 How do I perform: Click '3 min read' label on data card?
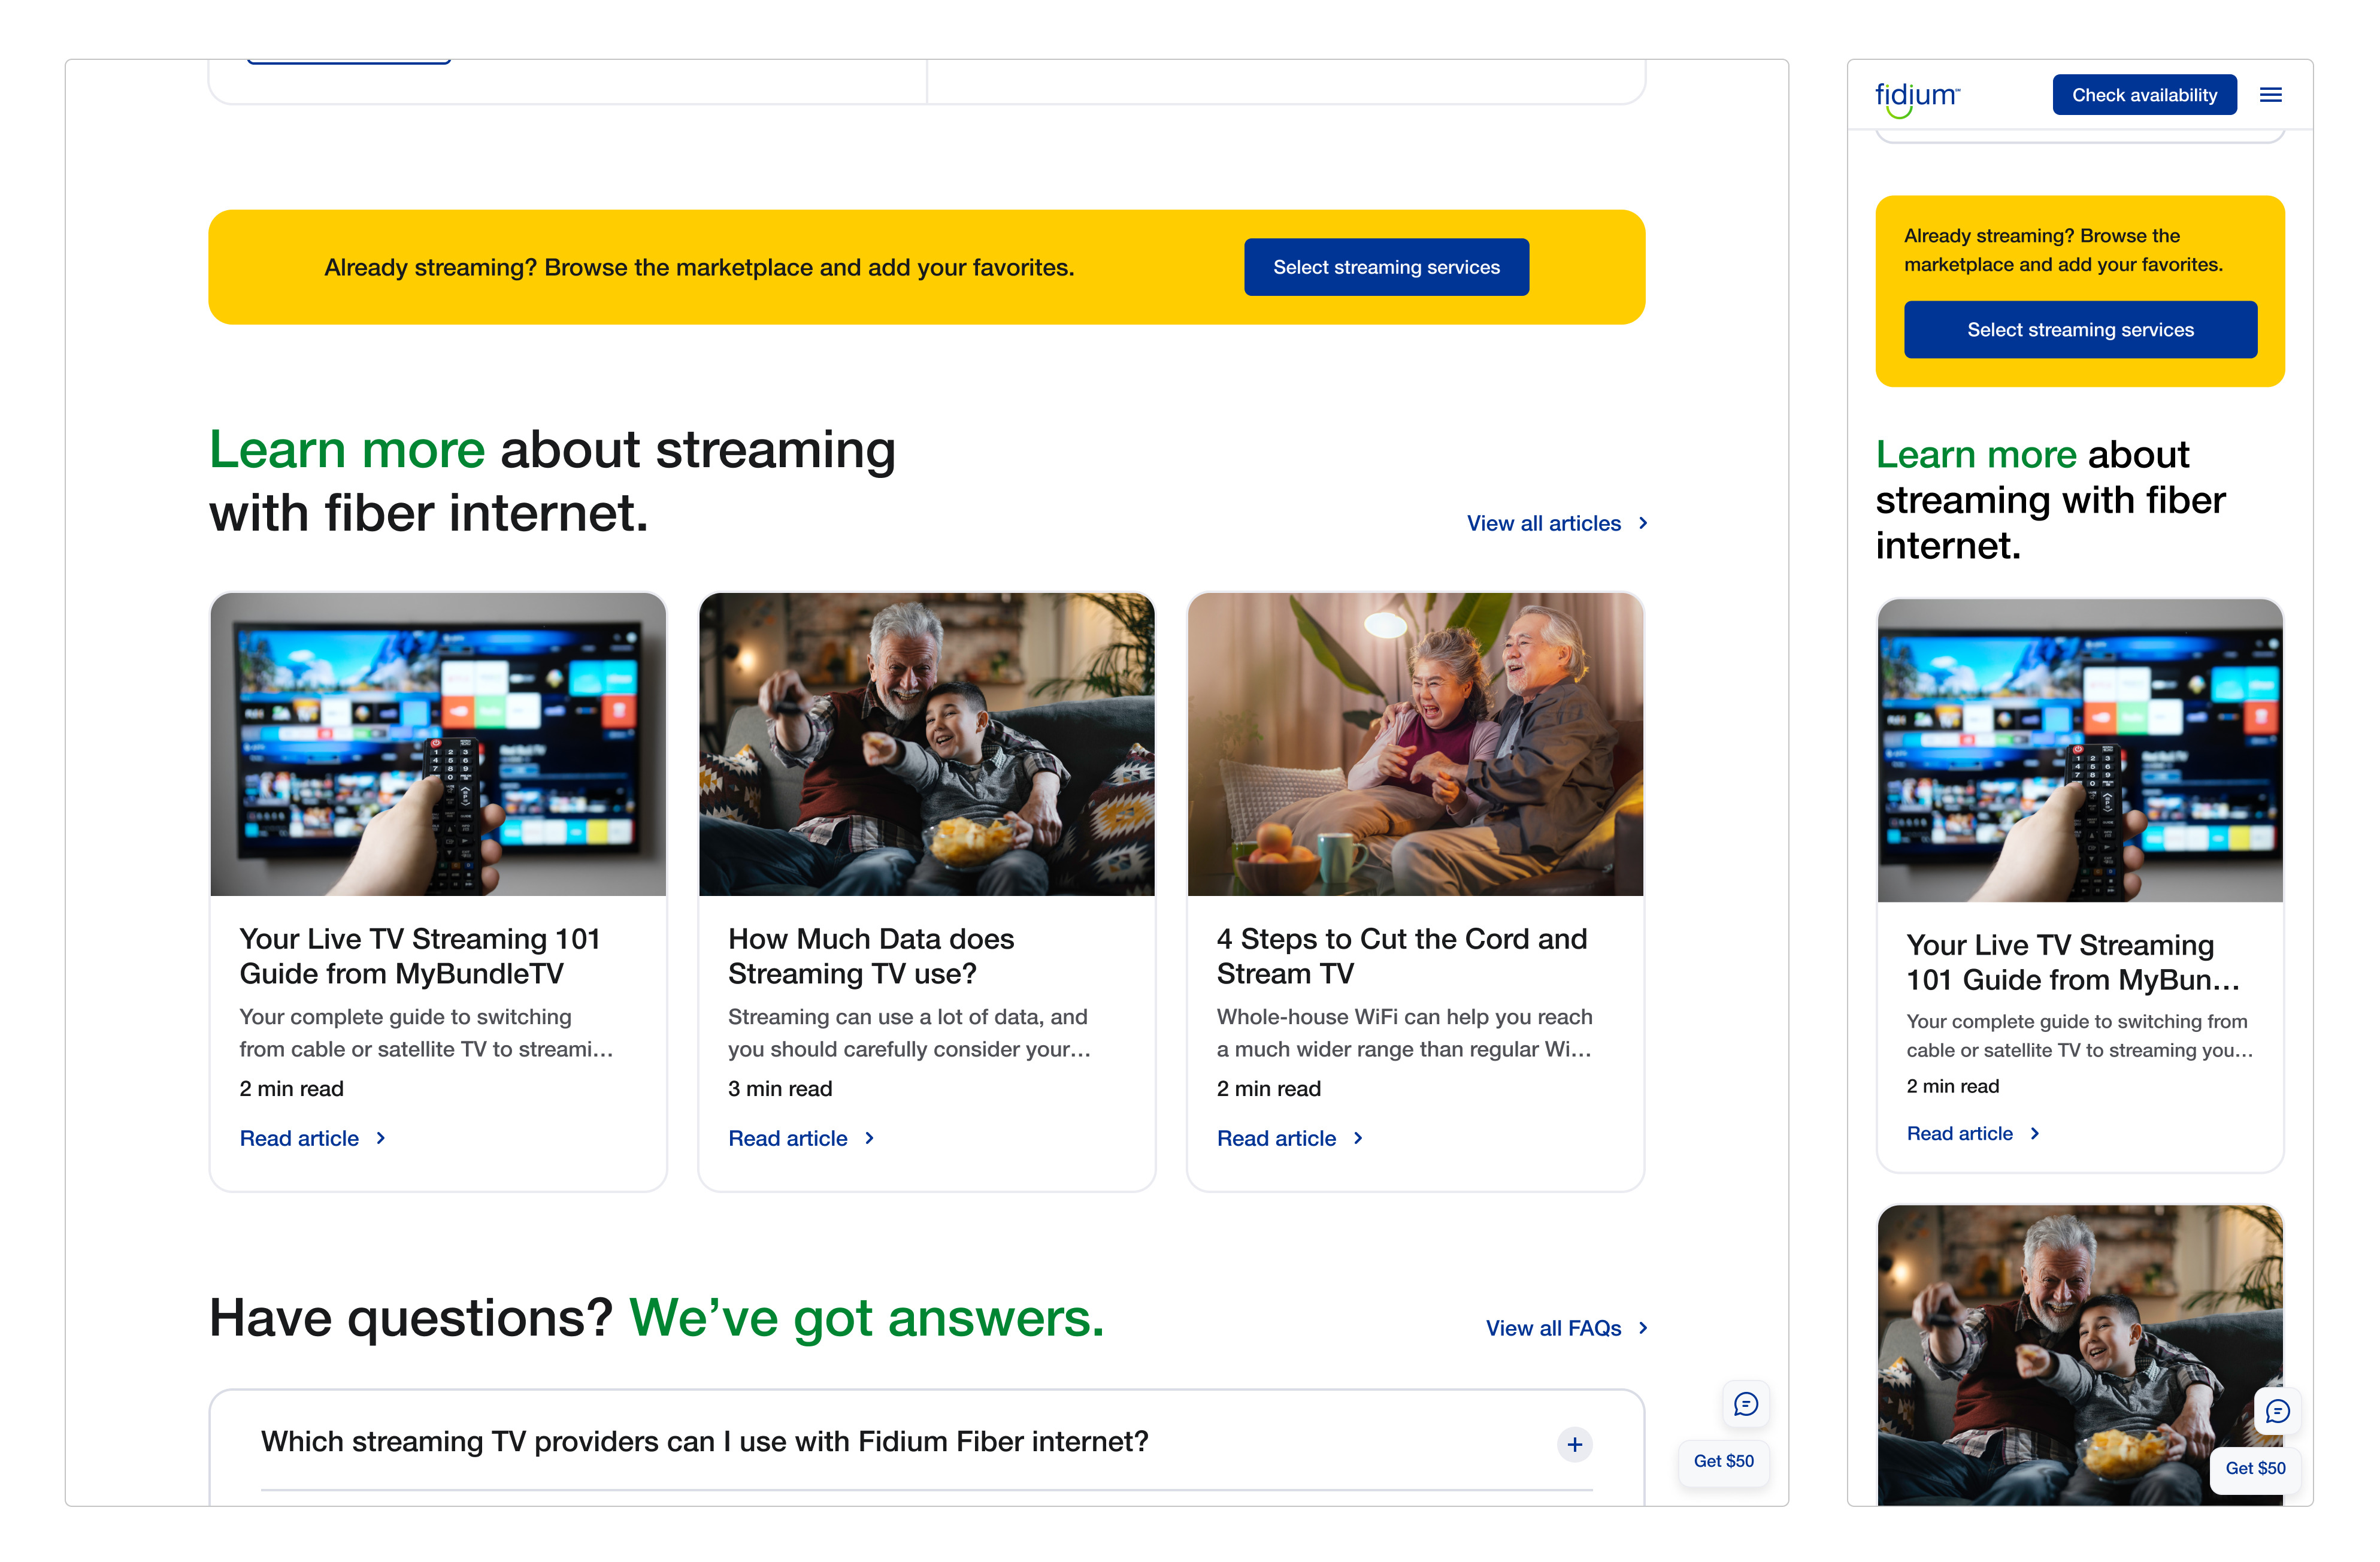(779, 1088)
